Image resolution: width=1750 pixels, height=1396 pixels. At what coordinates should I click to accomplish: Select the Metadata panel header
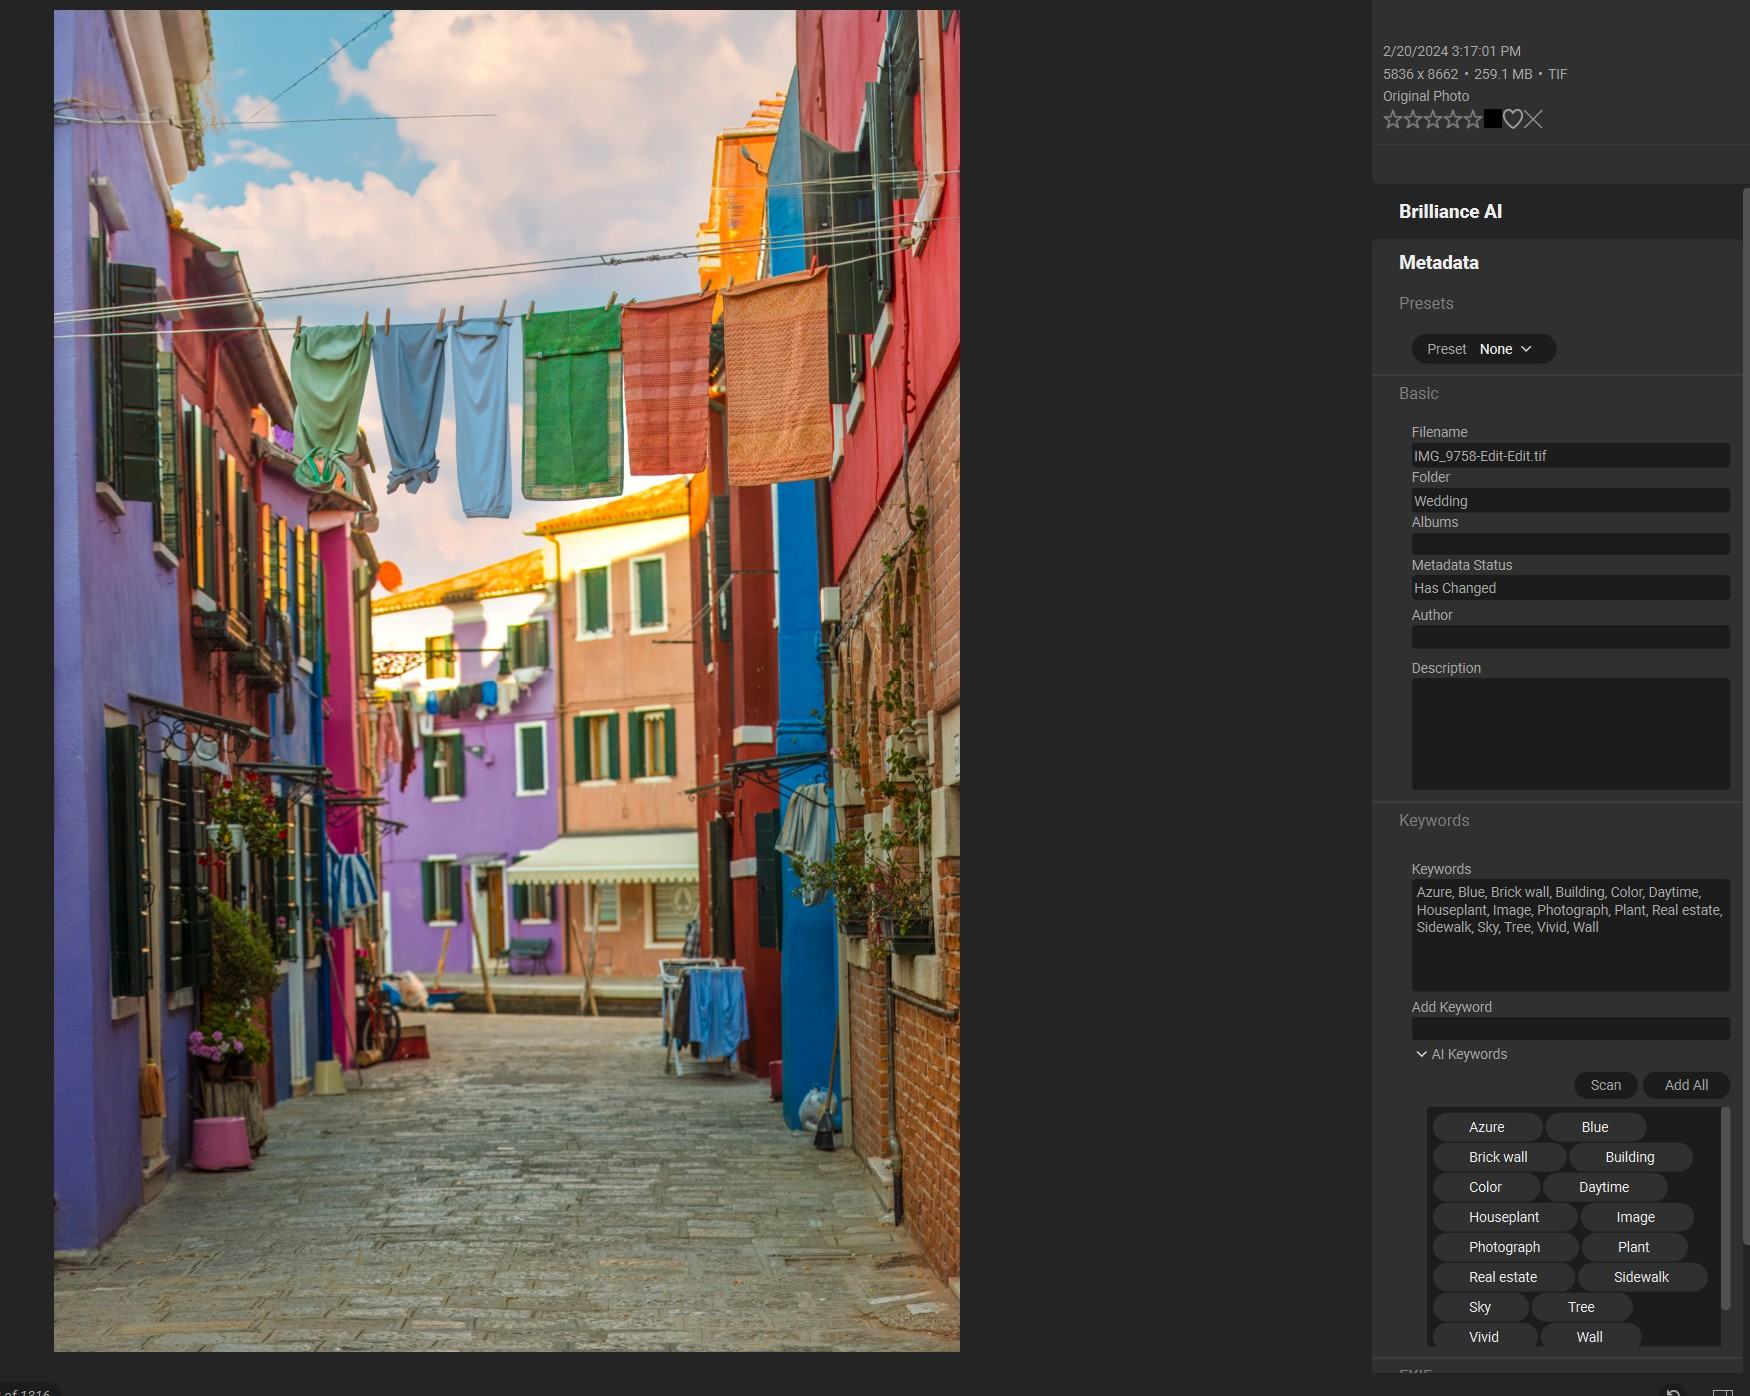[1438, 262]
